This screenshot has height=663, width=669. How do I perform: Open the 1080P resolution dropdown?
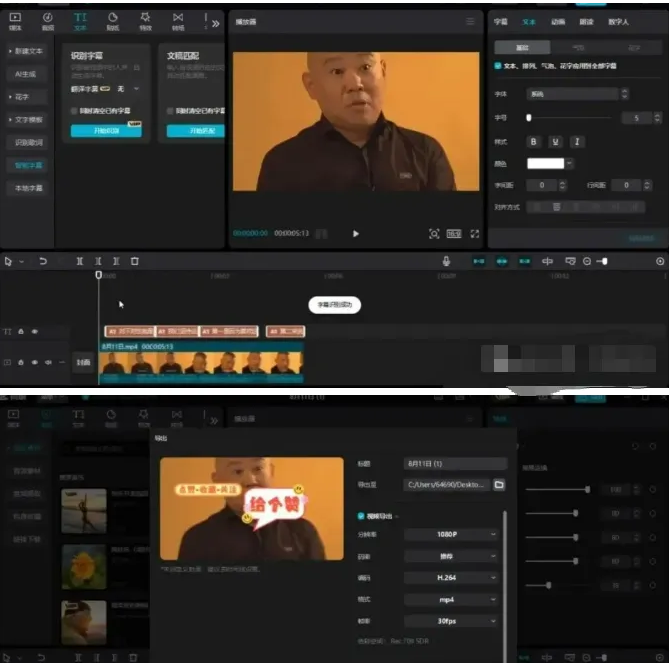coord(451,534)
